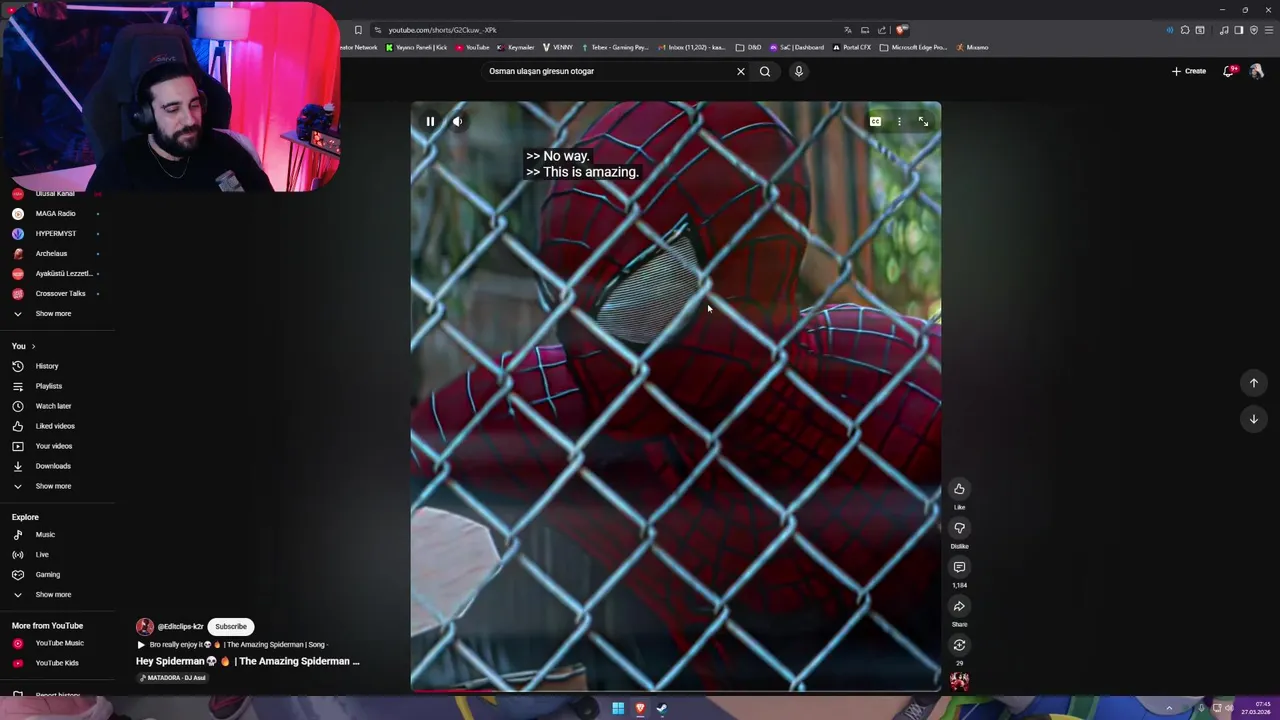Open Brave browser from the taskbar
The width and height of the screenshot is (1280, 720).
(640, 709)
